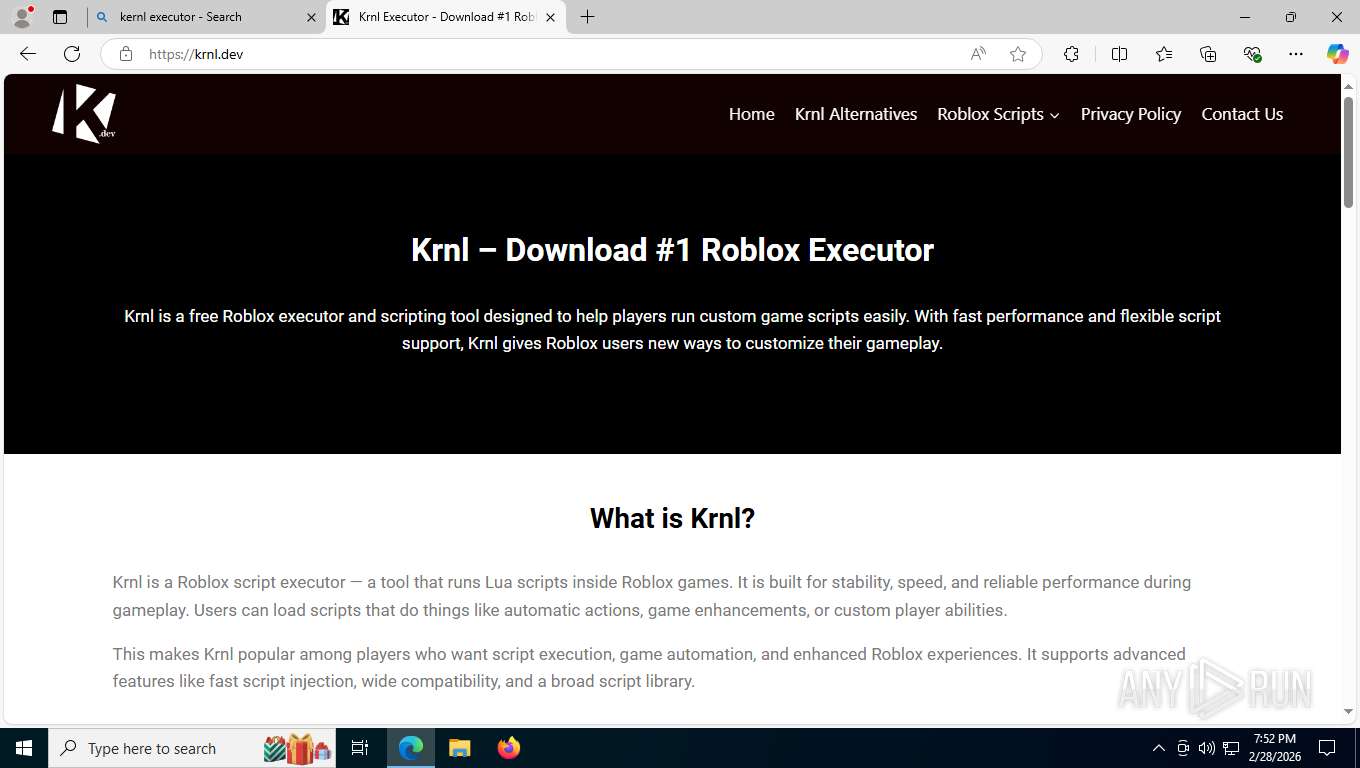This screenshot has width=1360, height=768.
Task: Open network status tray icon
Action: coord(1231,748)
